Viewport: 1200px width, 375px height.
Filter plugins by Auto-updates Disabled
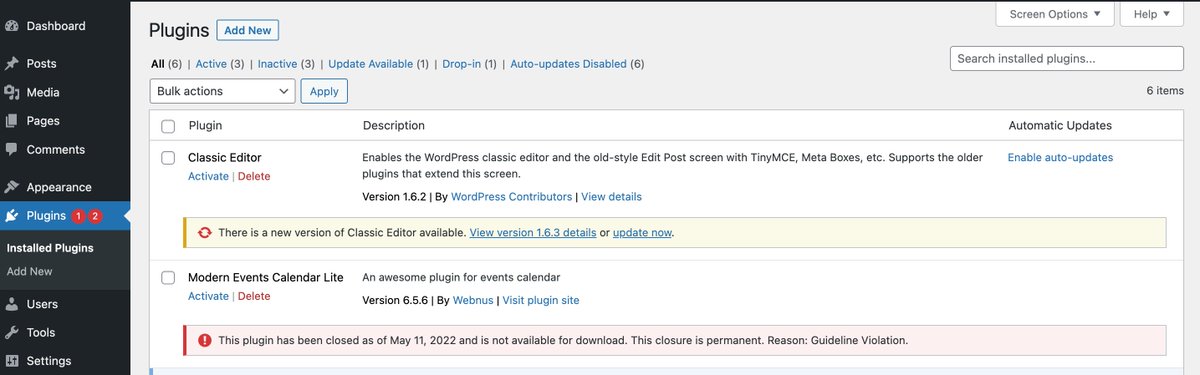[569, 64]
